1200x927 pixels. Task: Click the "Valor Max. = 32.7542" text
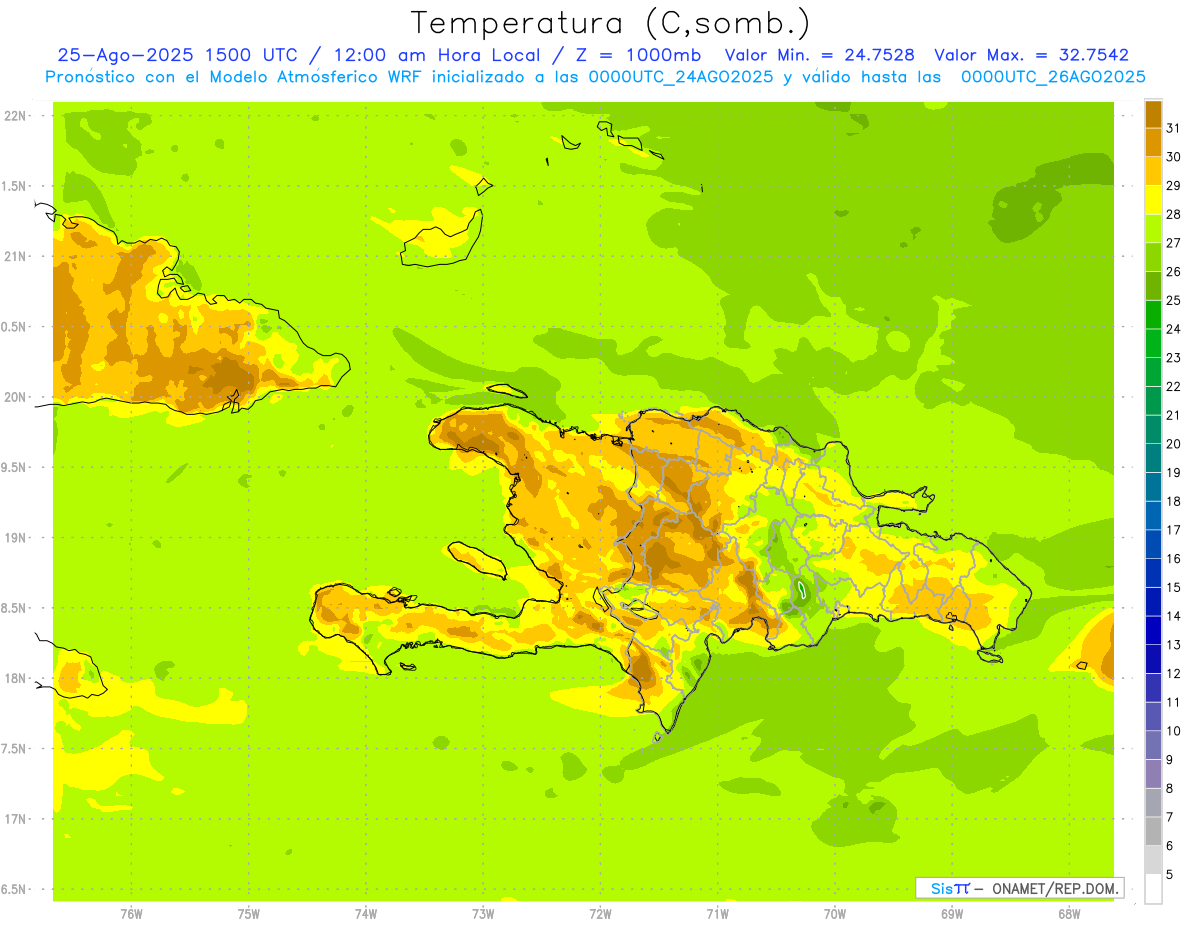click(x=1031, y=55)
